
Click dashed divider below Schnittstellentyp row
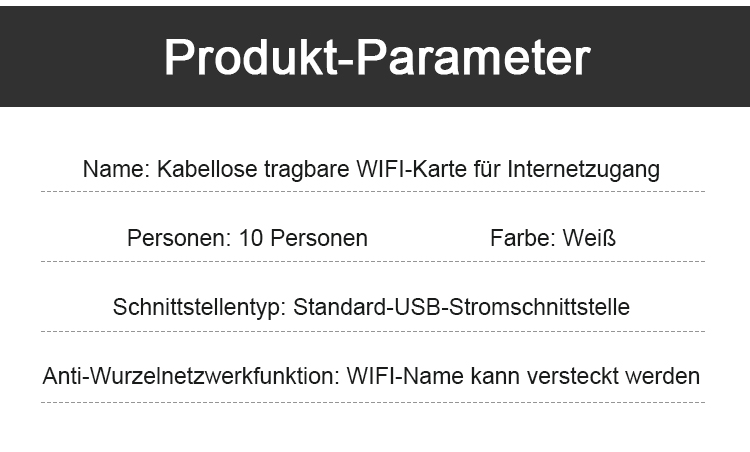[373, 331]
